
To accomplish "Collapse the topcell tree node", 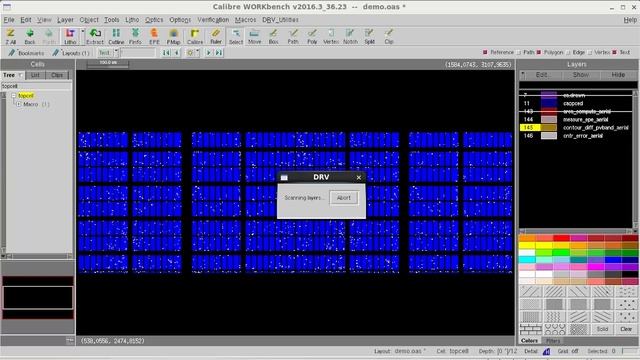I will click(13, 96).
